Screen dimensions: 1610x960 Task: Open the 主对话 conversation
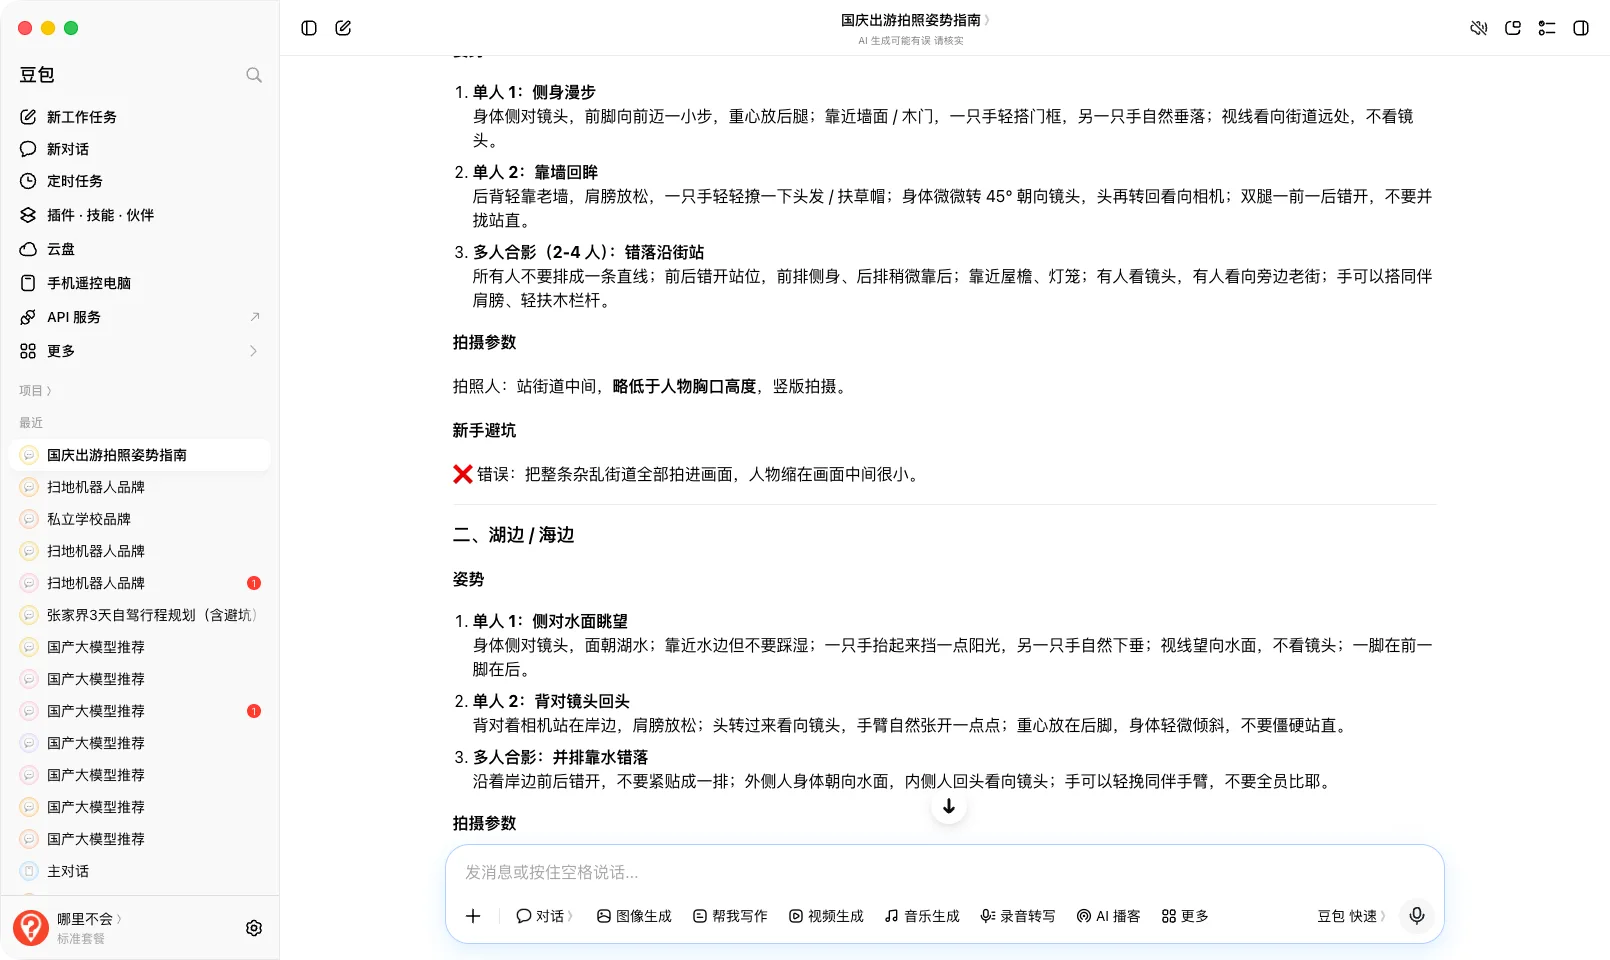coord(139,871)
